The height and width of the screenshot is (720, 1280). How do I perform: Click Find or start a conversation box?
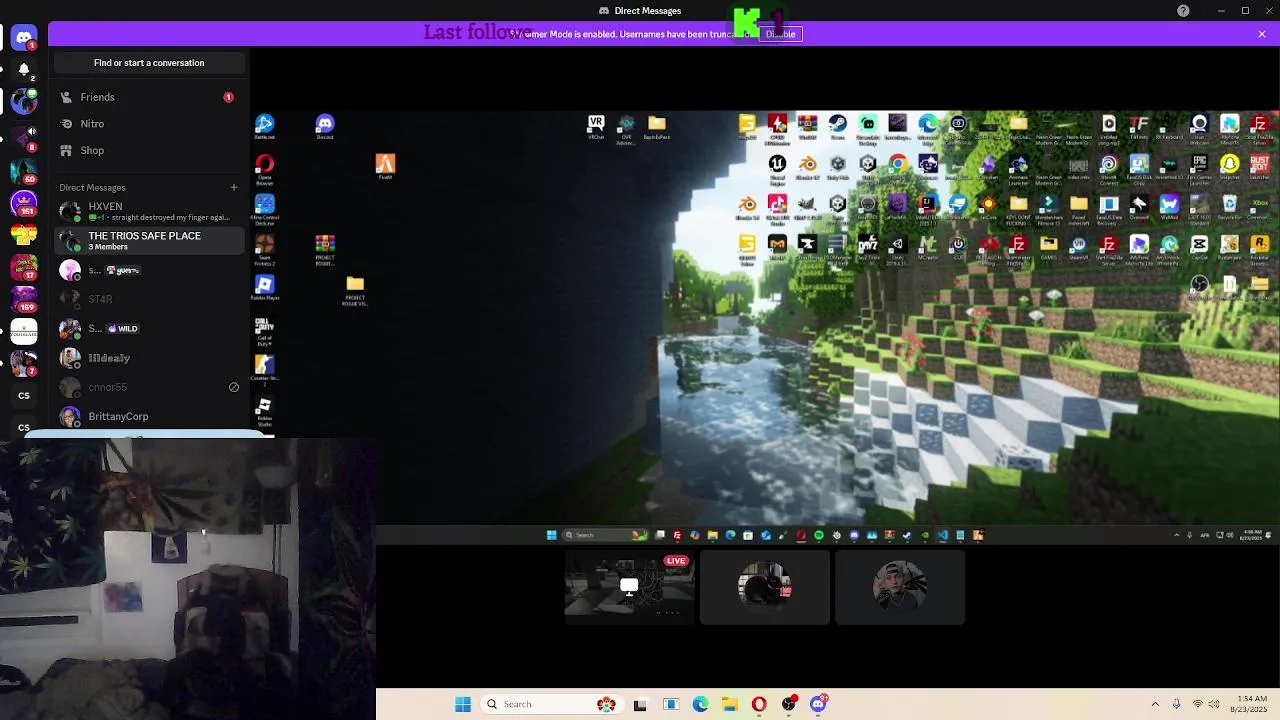pos(149,63)
